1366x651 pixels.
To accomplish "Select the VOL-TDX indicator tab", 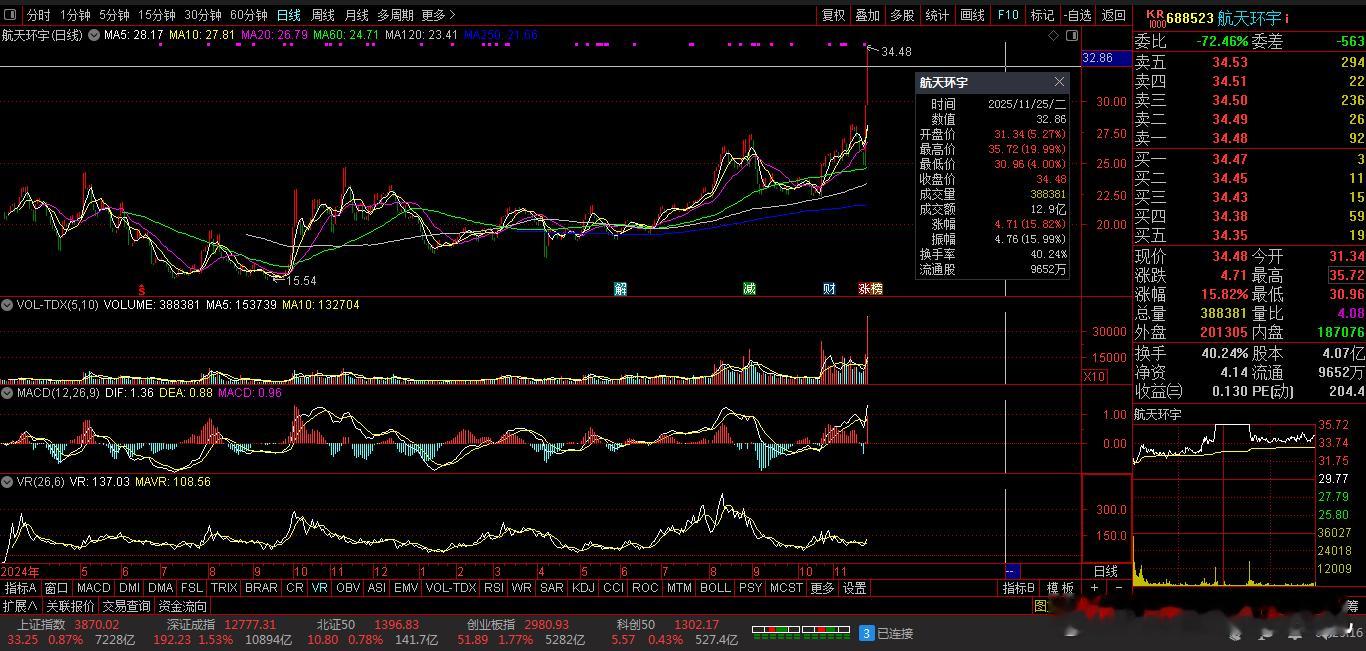I will point(451,588).
